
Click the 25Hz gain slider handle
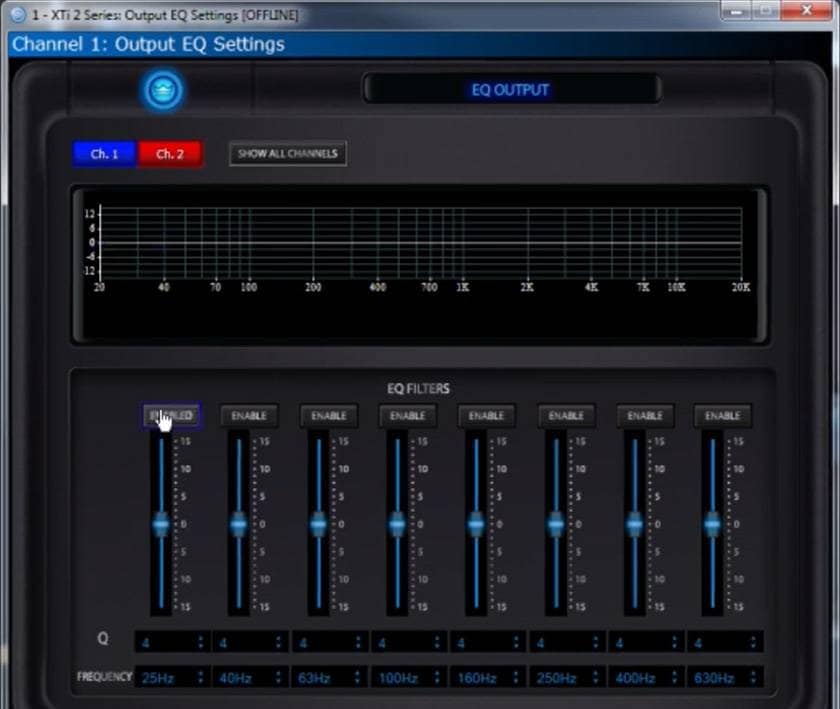click(x=161, y=524)
